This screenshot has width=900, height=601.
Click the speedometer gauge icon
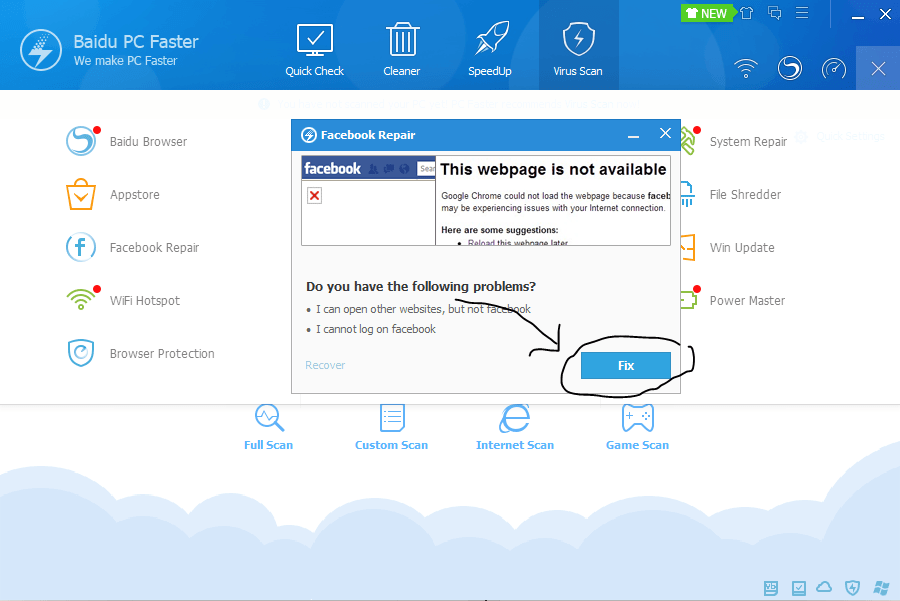click(x=833, y=69)
